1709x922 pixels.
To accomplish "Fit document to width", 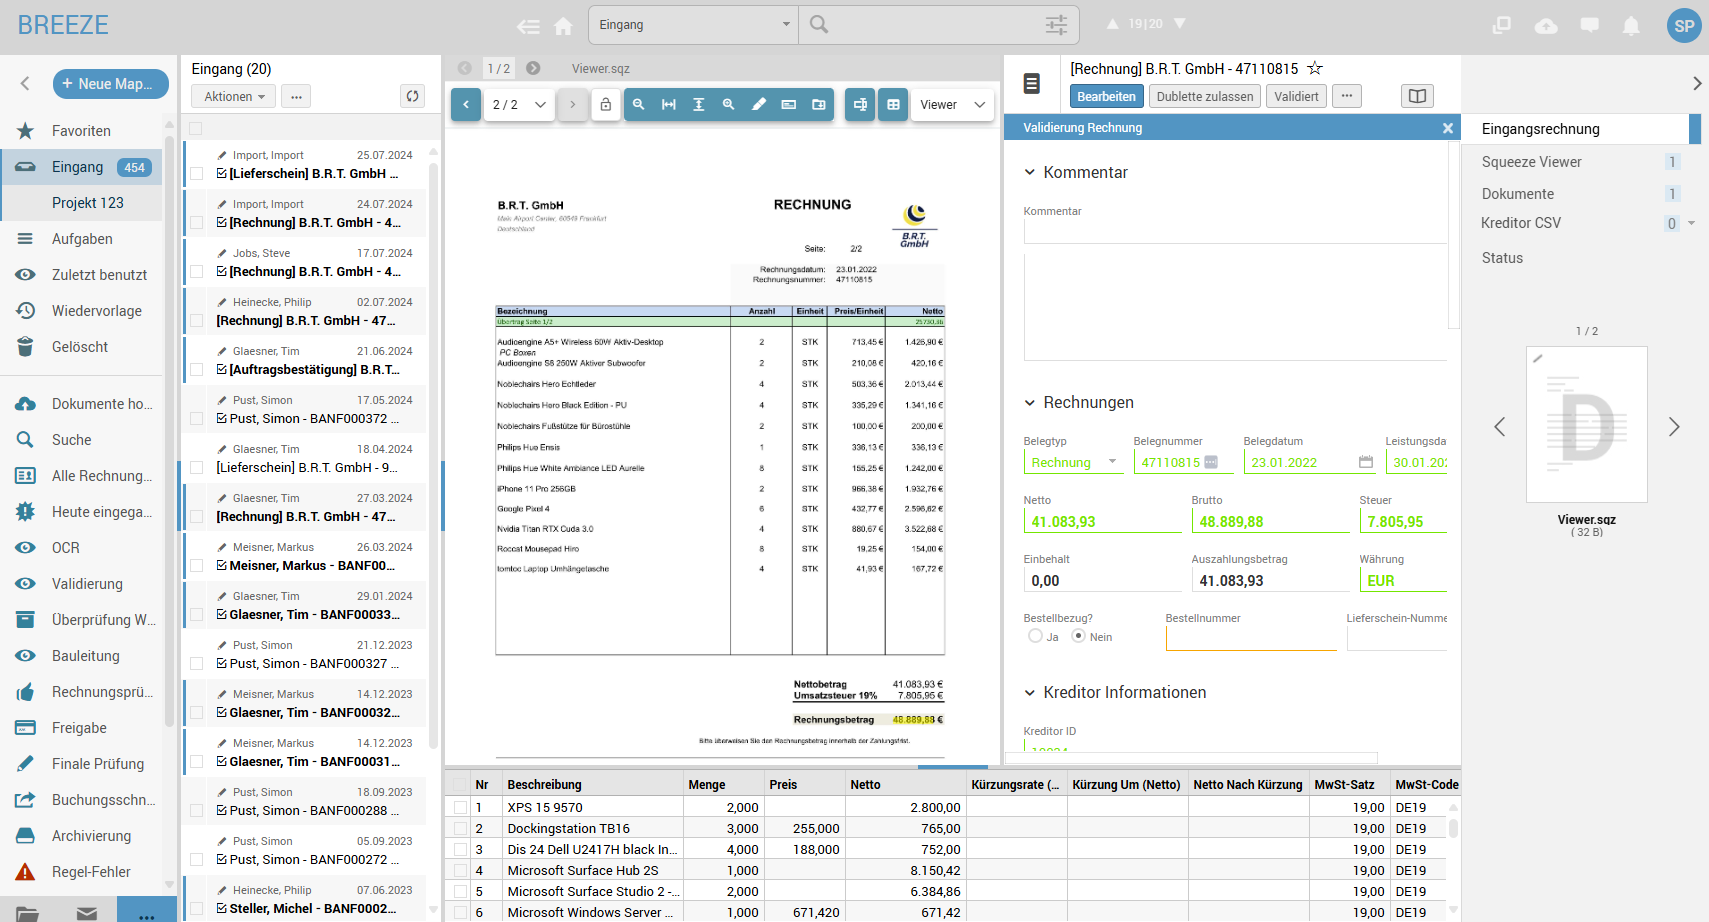I will pyautogui.click(x=669, y=104).
